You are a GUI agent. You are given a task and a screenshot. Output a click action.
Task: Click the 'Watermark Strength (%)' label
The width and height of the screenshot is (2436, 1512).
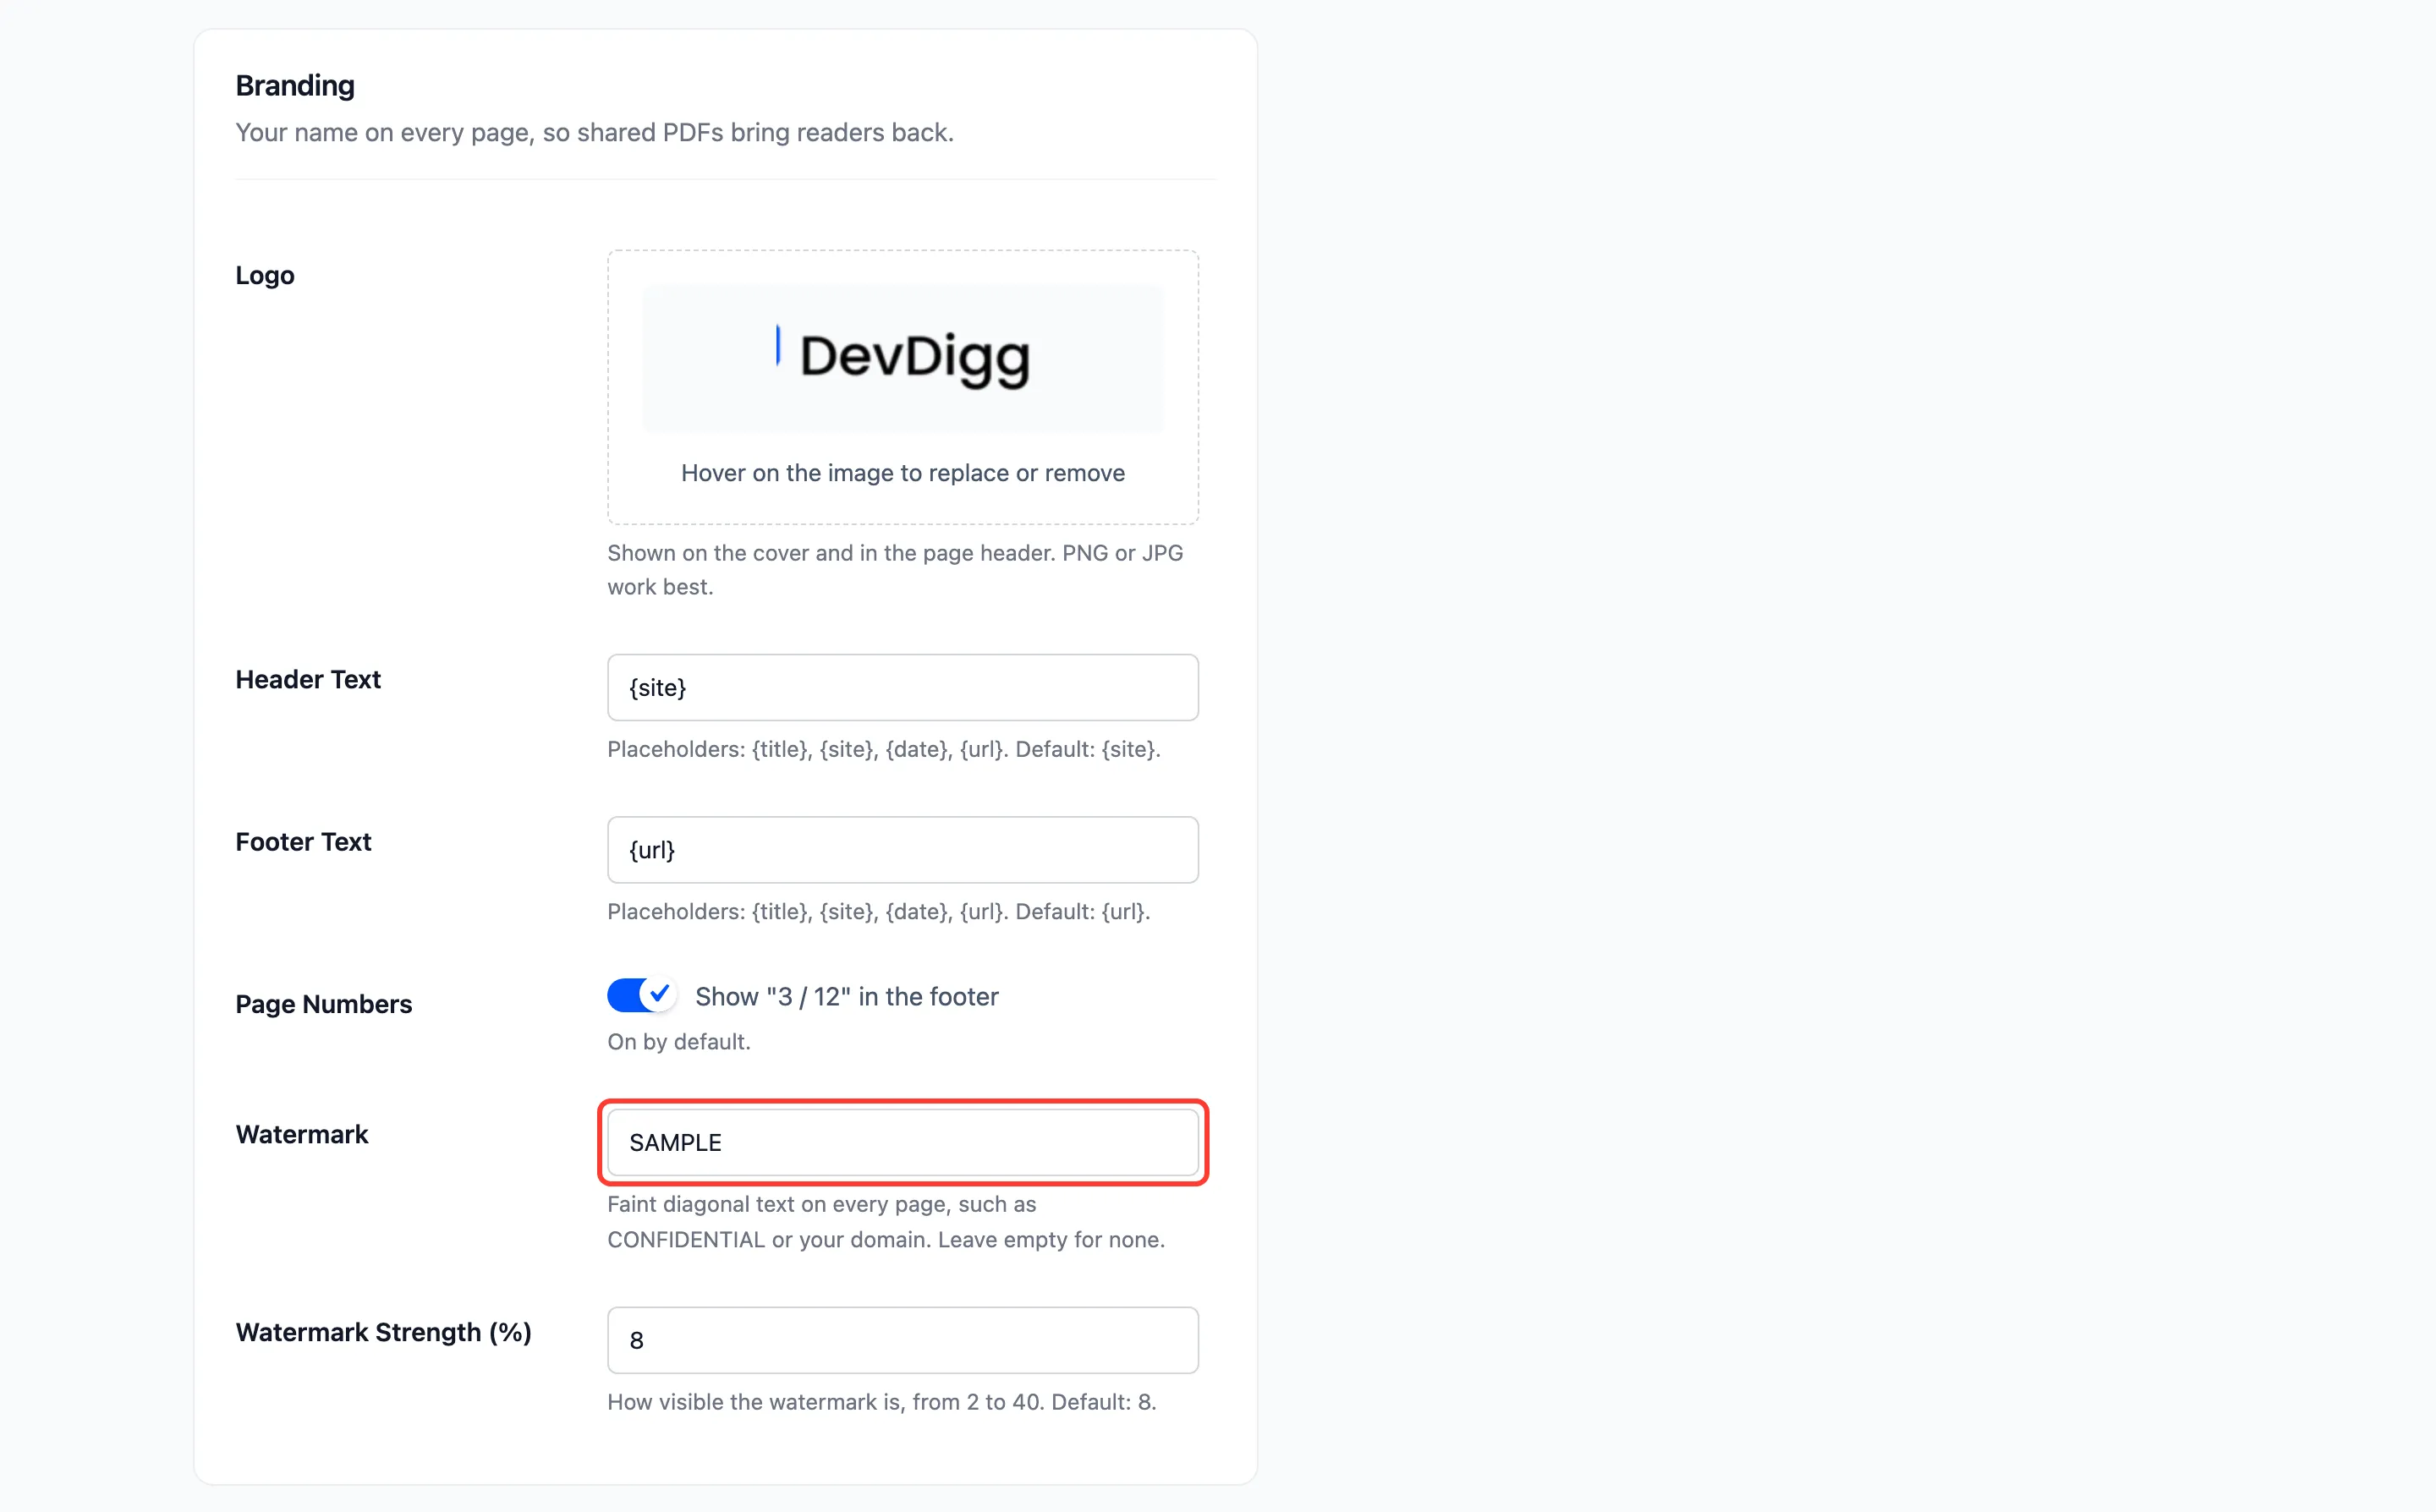384,1332
